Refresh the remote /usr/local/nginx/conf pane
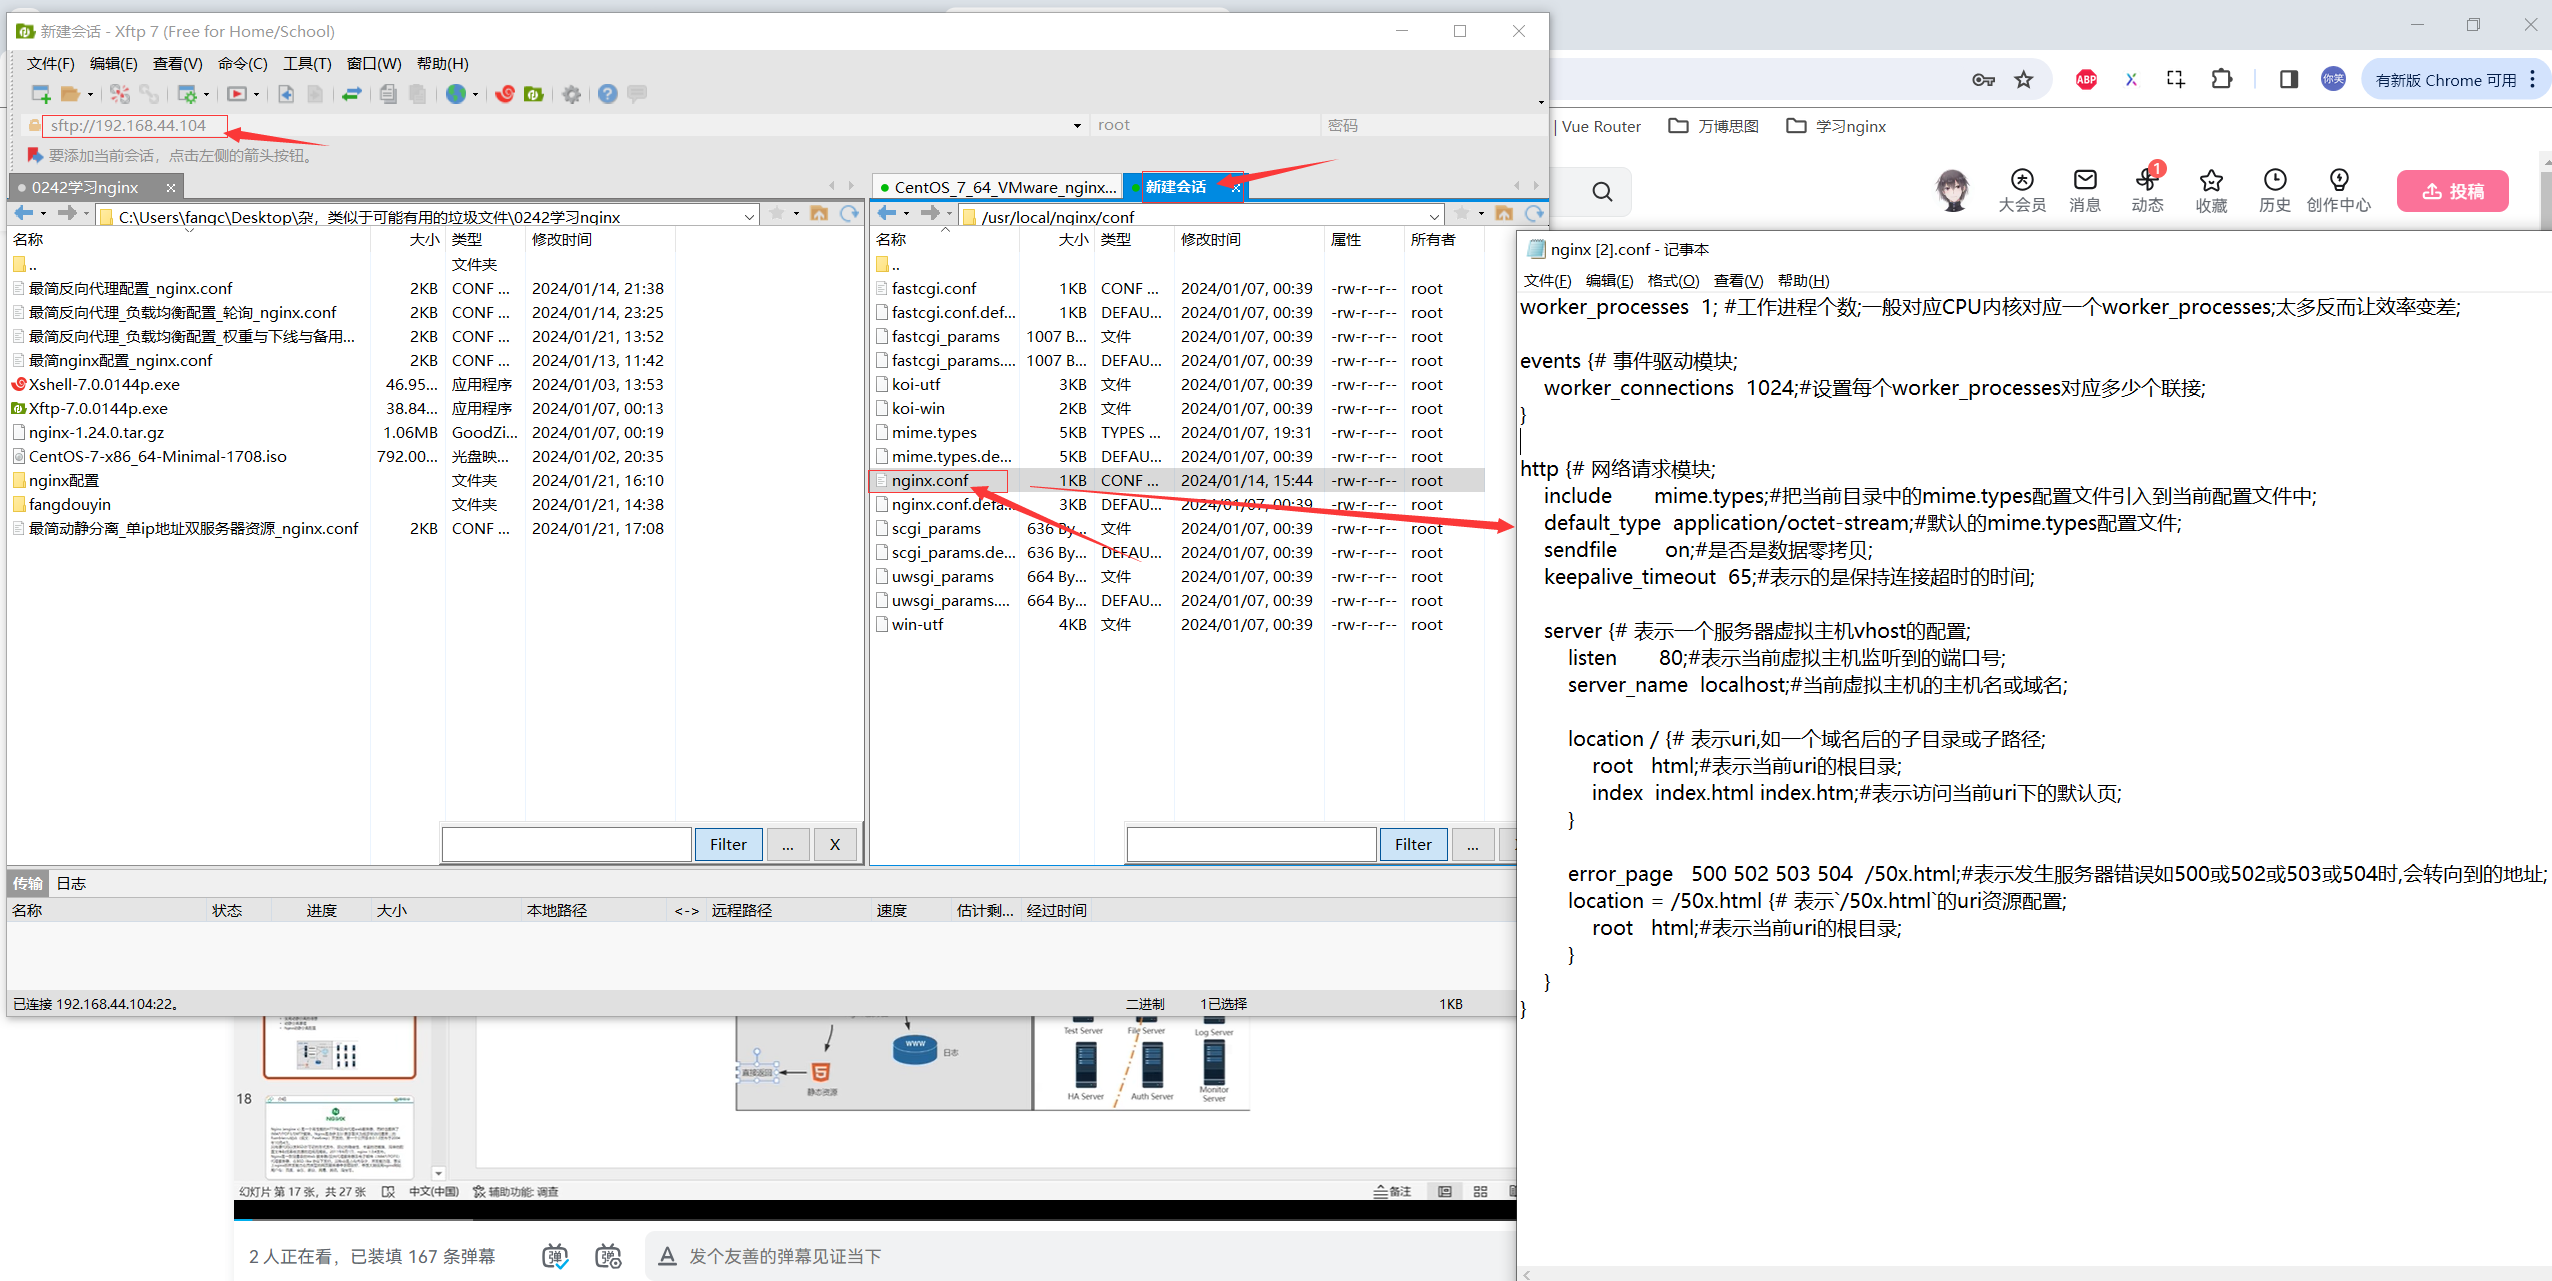This screenshot has width=2552, height=1281. (1534, 213)
